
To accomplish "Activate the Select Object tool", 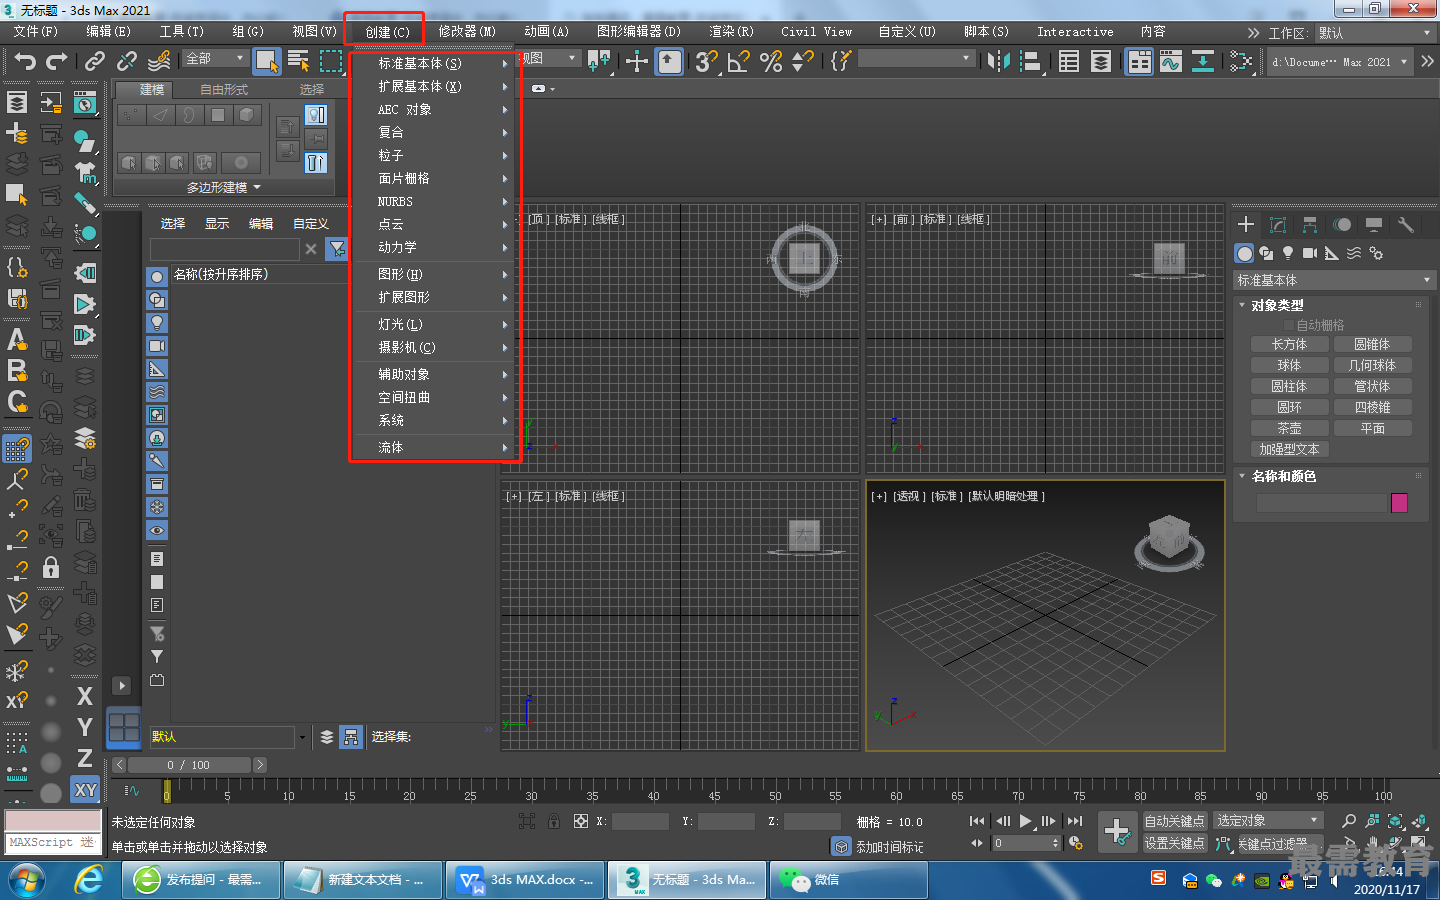I will click(266, 61).
